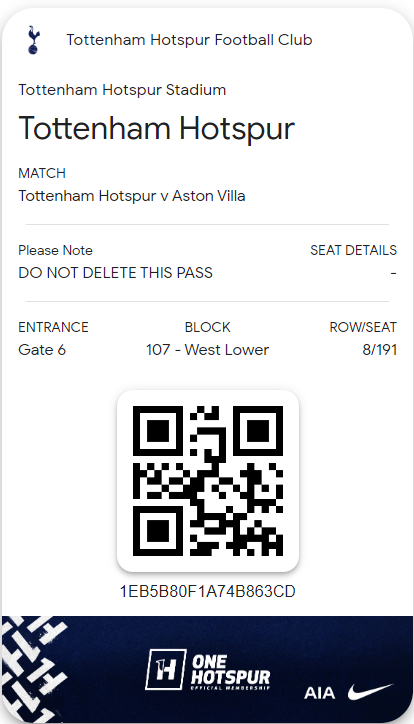Click the MATCH label
The width and height of the screenshot is (414, 724).
[x=42, y=173]
